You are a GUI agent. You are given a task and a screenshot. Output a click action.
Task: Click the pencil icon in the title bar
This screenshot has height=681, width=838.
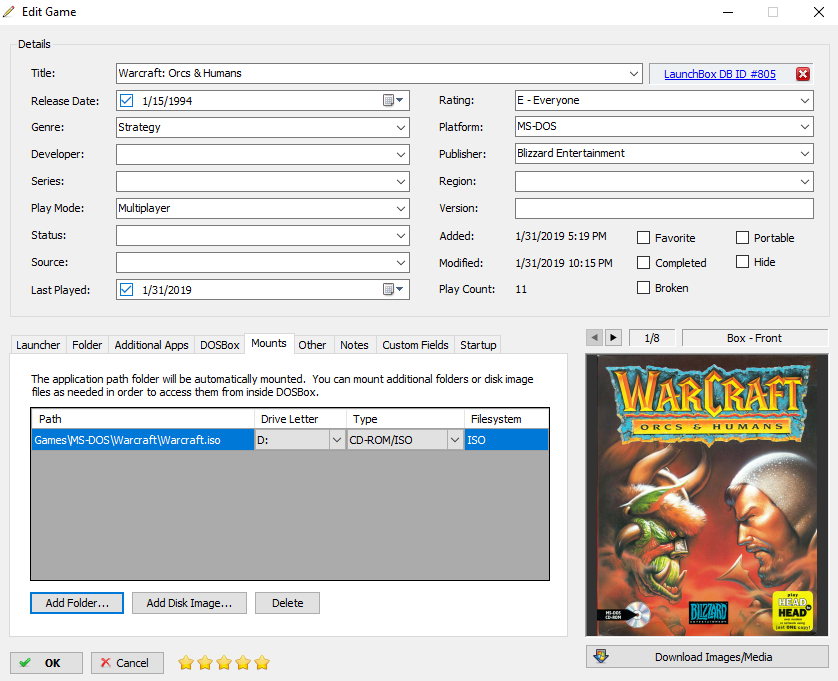click(9, 12)
